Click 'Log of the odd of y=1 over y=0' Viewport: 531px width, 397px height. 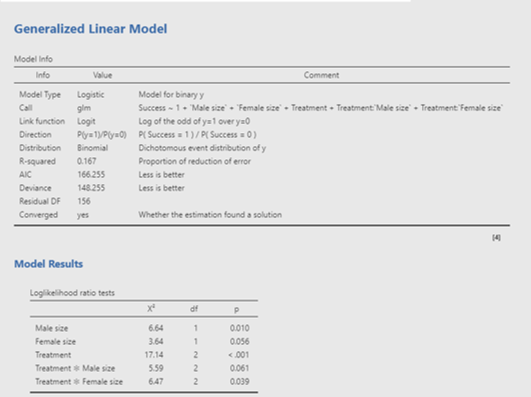pos(194,121)
